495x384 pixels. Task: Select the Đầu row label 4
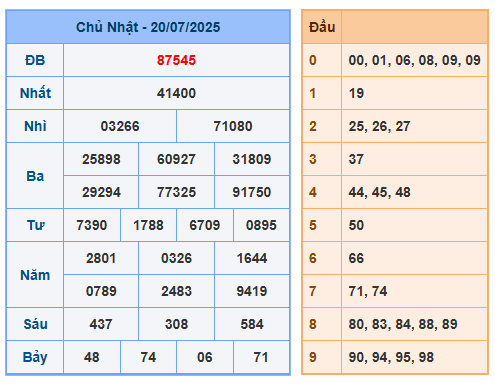(x=313, y=192)
